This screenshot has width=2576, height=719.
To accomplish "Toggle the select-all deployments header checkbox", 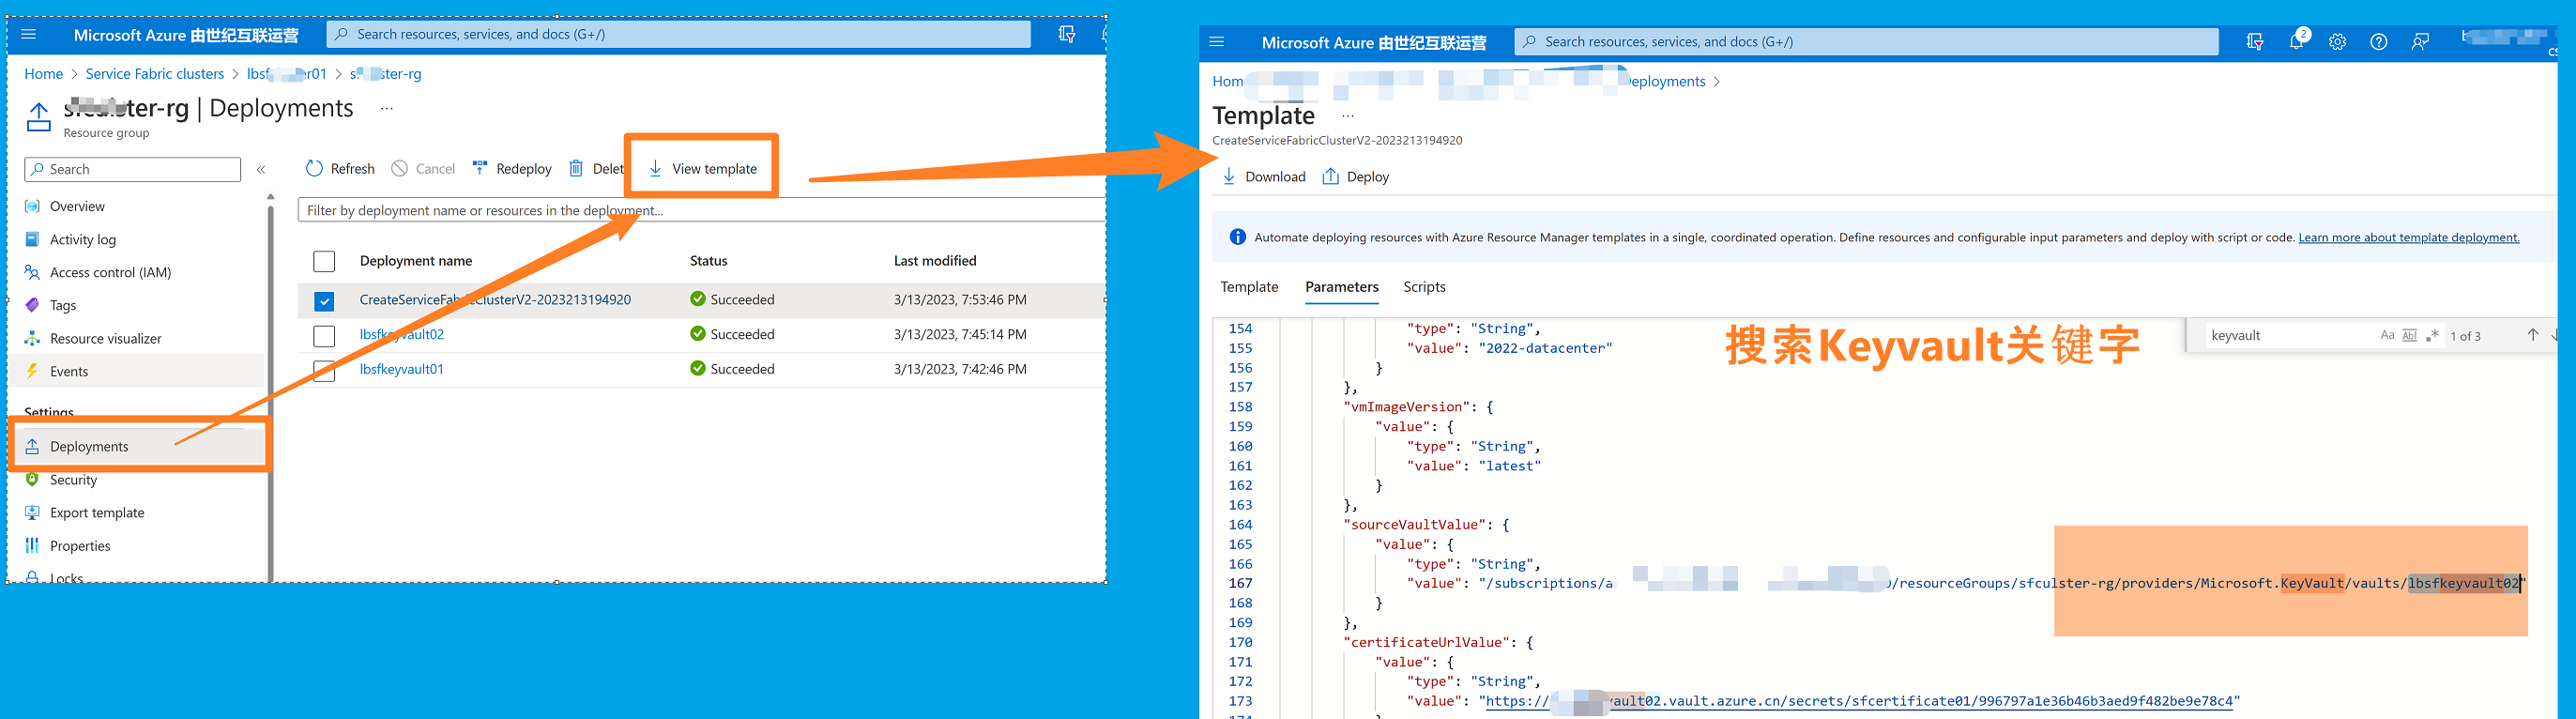I will (x=324, y=262).
